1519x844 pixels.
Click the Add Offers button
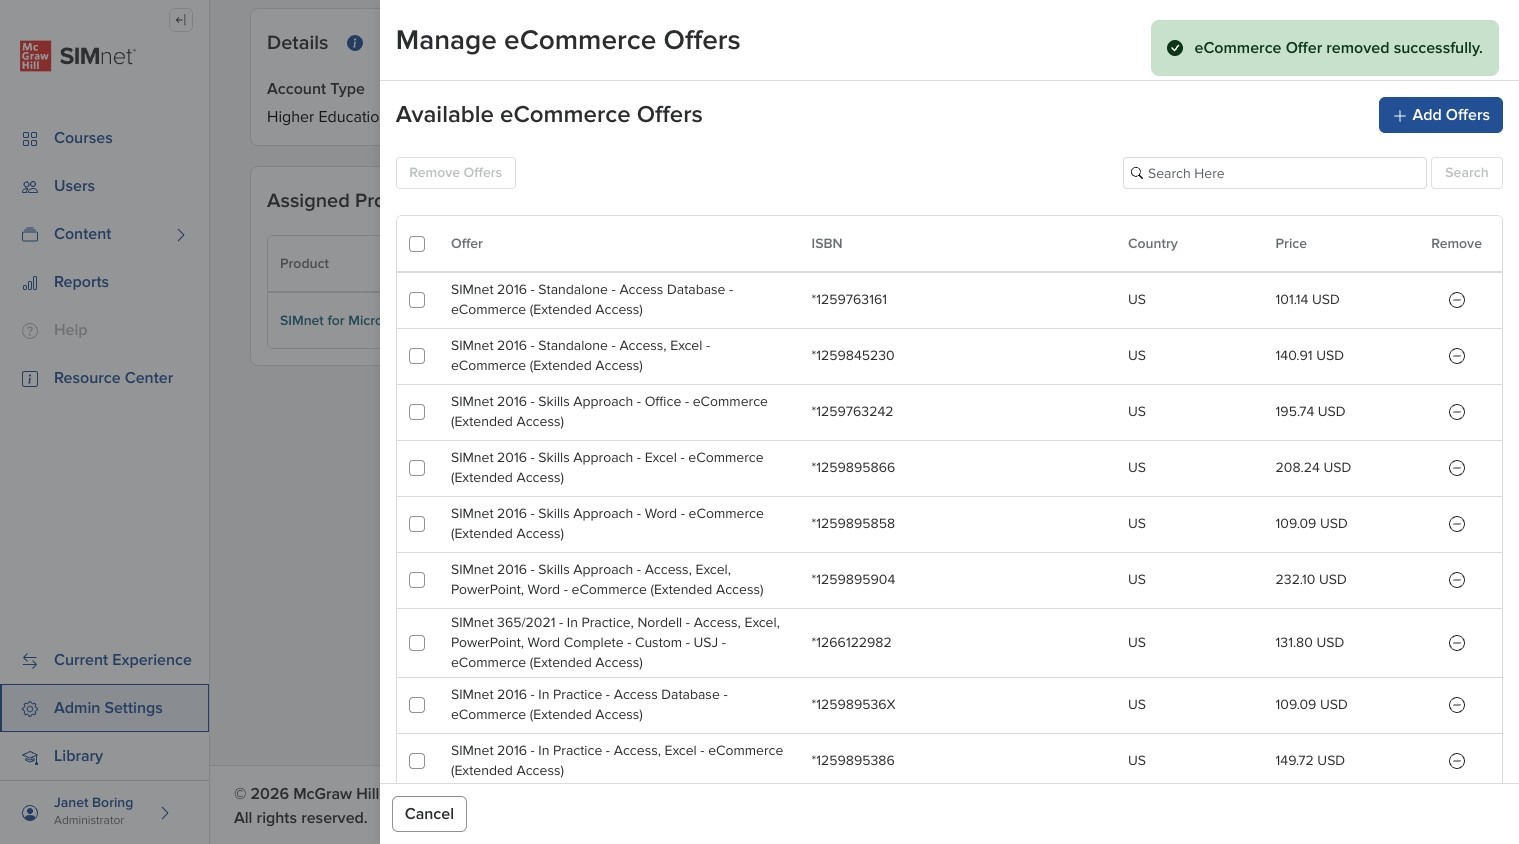1440,115
